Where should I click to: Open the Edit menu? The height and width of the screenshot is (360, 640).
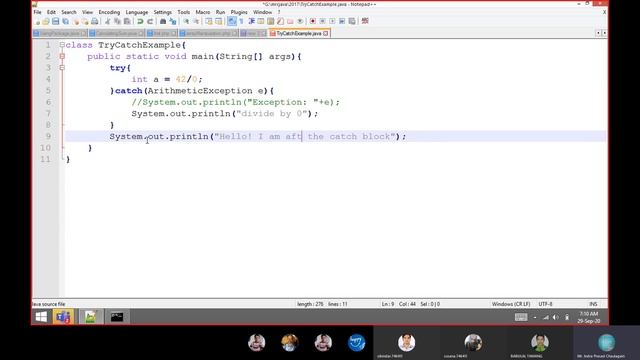pyautogui.click(x=51, y=12)
